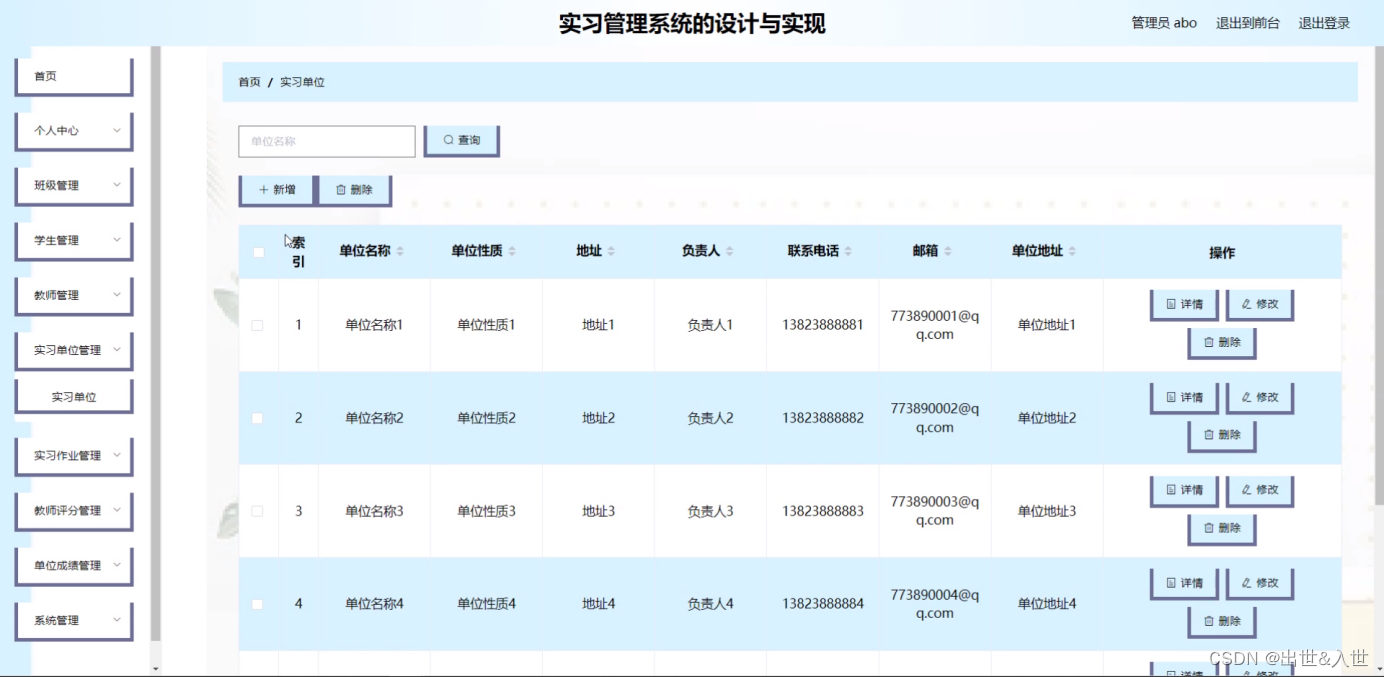Click 退出到前台 in the header

[1247, 23]
